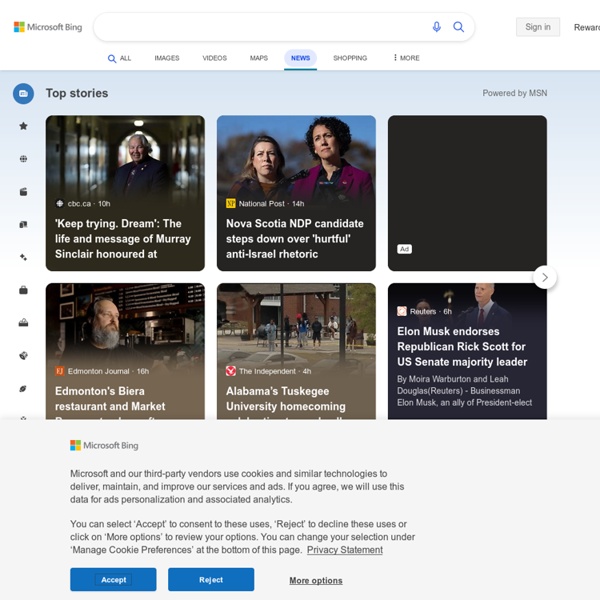
Task: Open the Nova Scotia NDP candidate story
Action: tap(296, 193)
